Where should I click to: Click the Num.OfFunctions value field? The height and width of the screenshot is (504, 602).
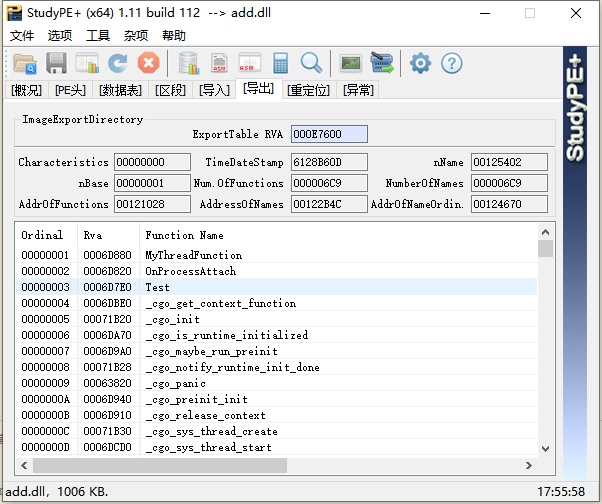tap(329, 183)
